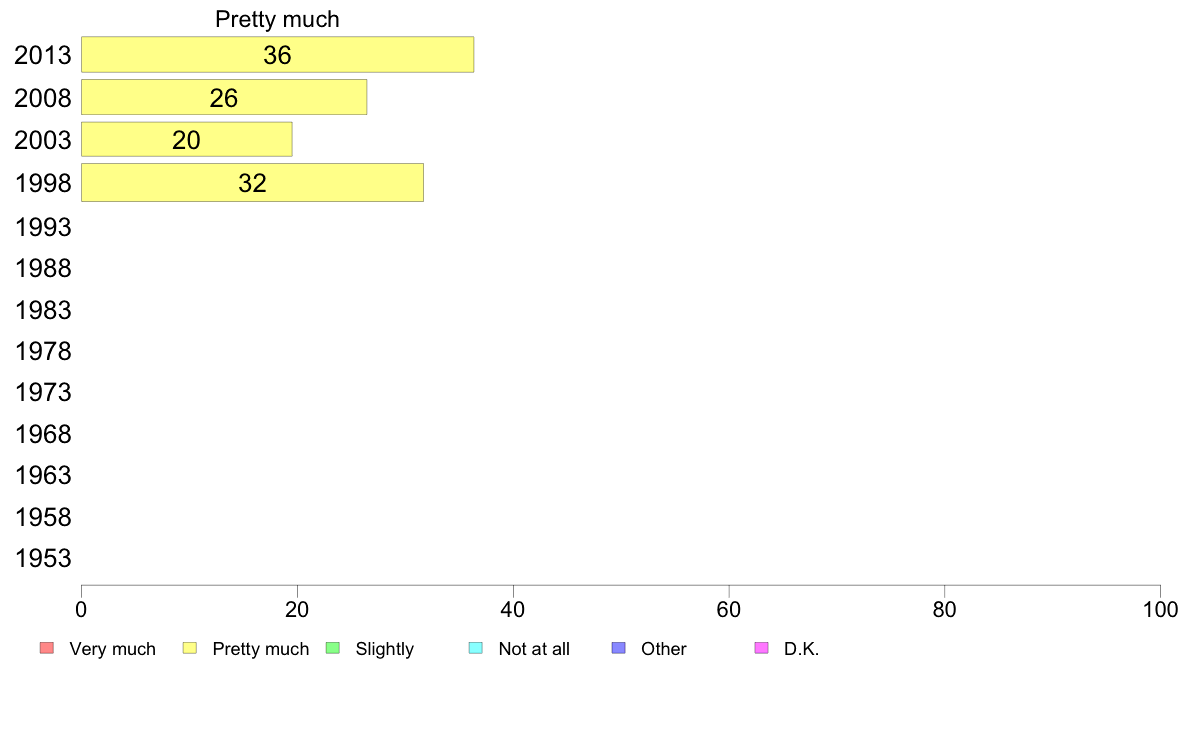Select the 1998 bar showing 32

click(252, 183)
